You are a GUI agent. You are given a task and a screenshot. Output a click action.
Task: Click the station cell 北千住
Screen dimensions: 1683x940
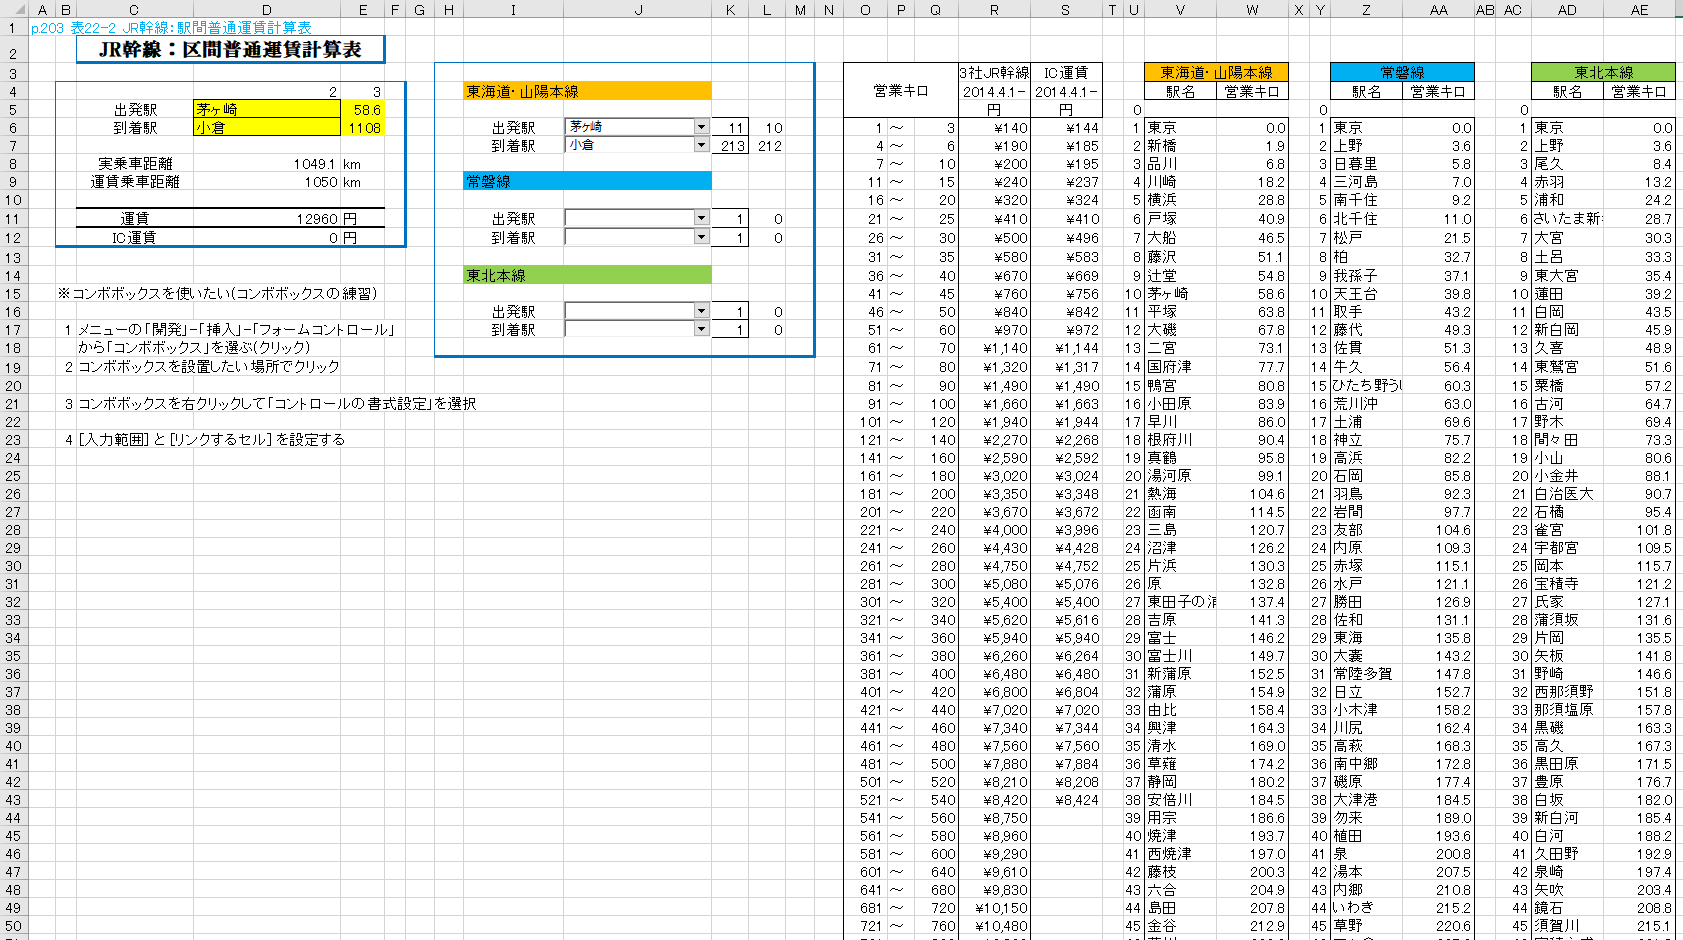pos(1366,218)
